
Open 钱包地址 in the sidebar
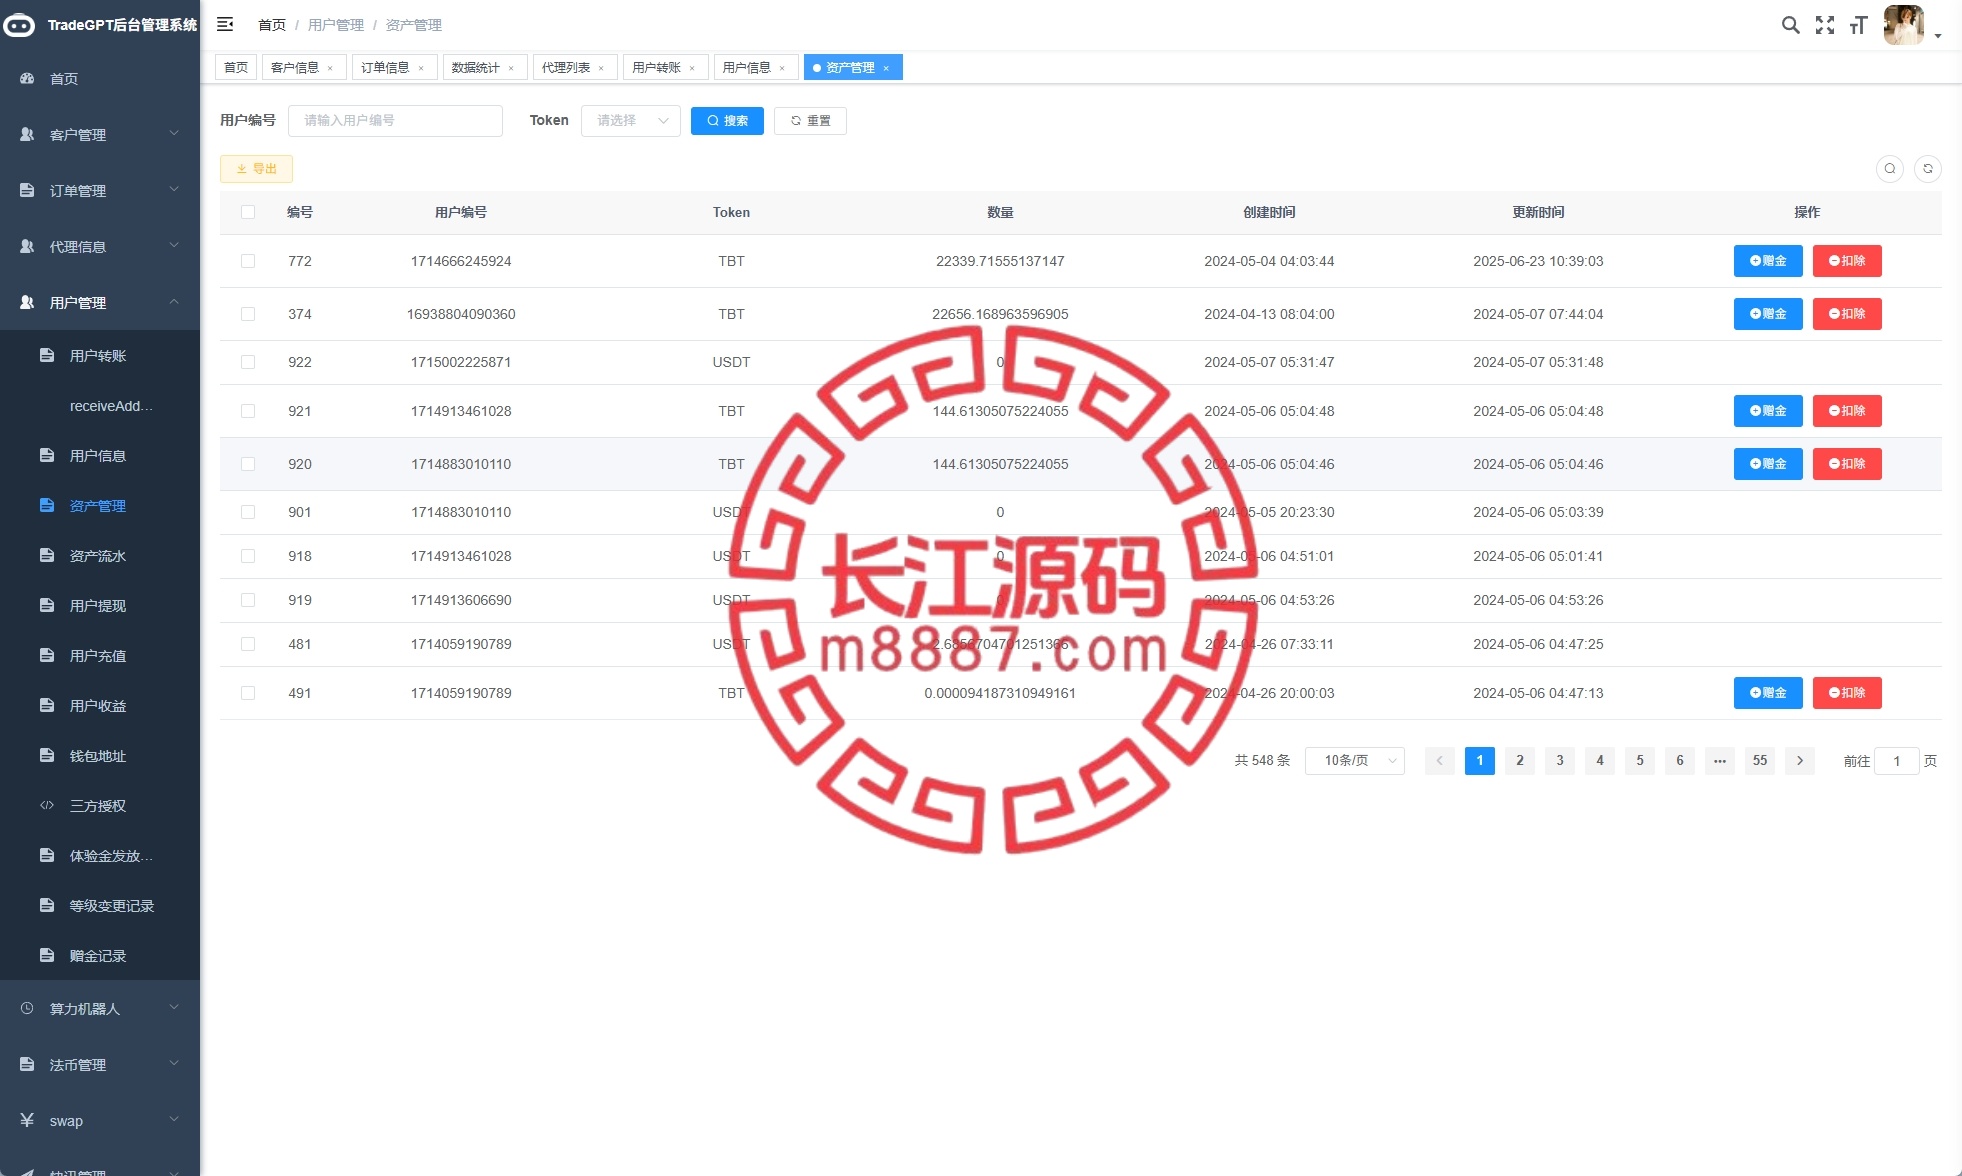tap(100, 756)
